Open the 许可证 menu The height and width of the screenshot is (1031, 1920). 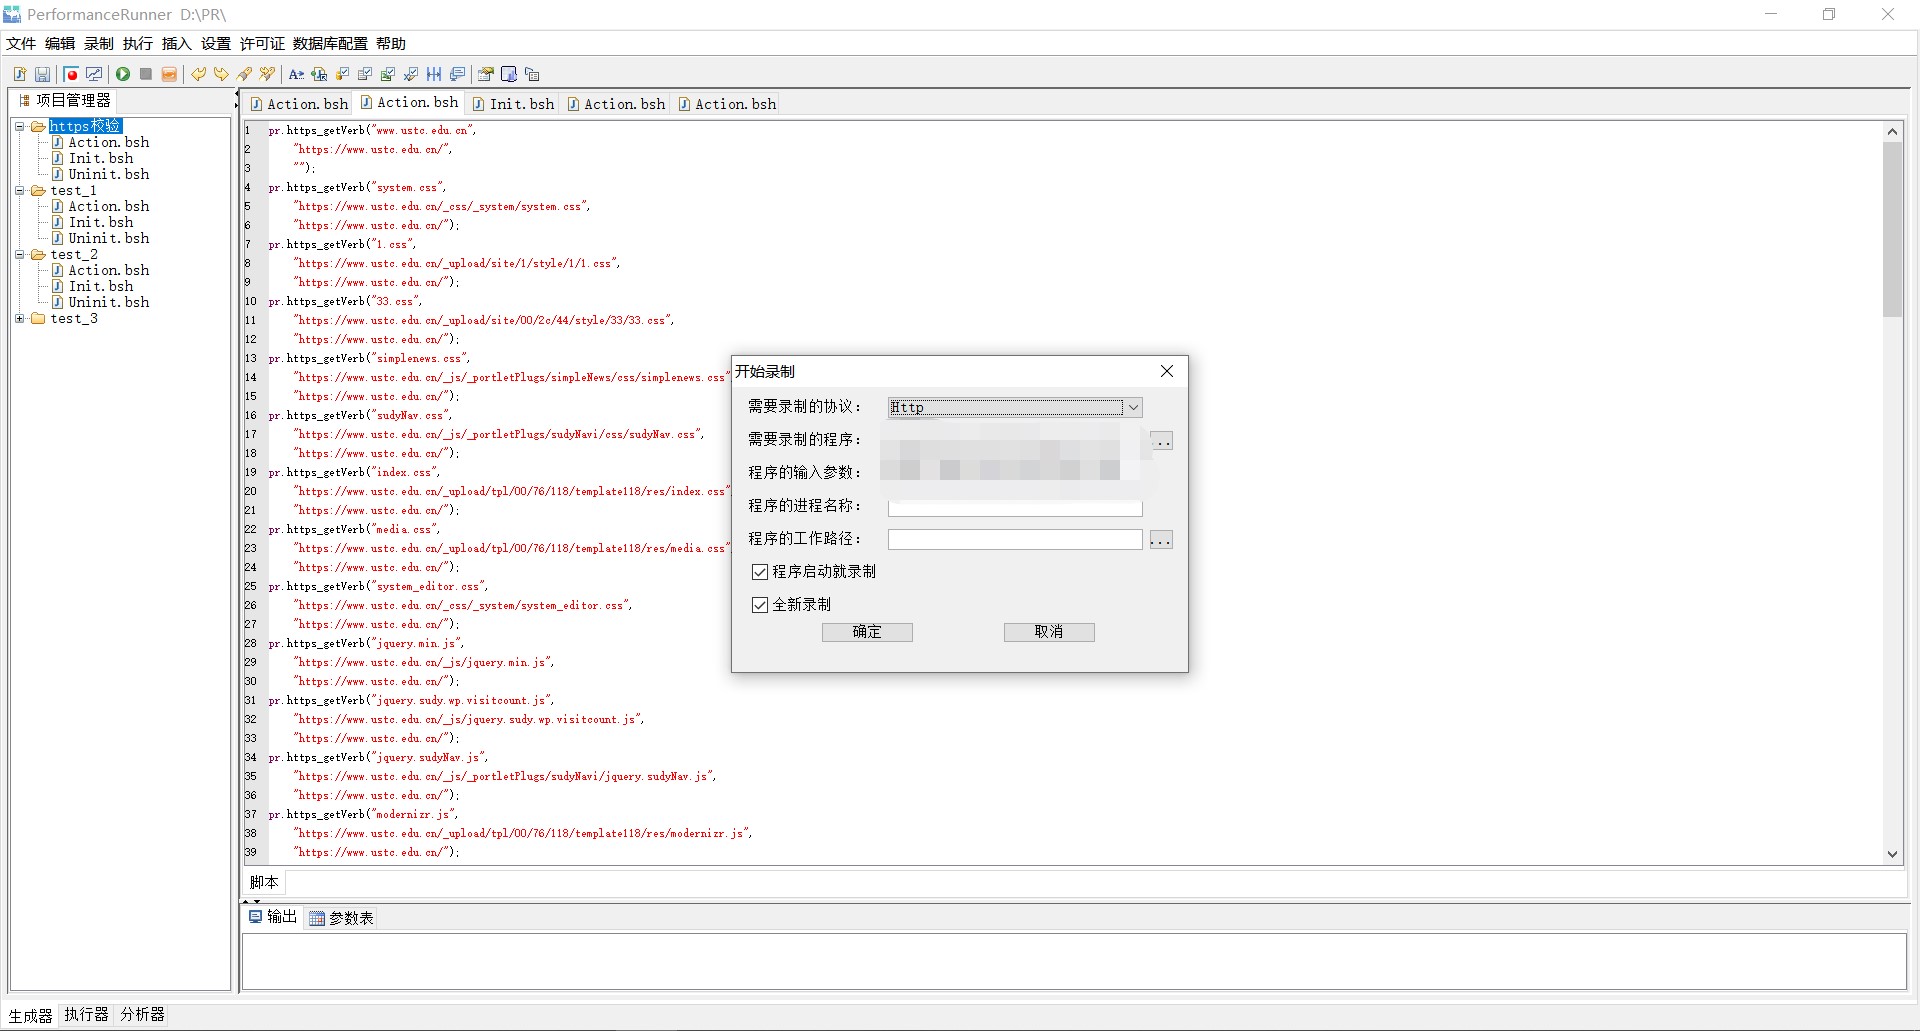tap(262, 44)
